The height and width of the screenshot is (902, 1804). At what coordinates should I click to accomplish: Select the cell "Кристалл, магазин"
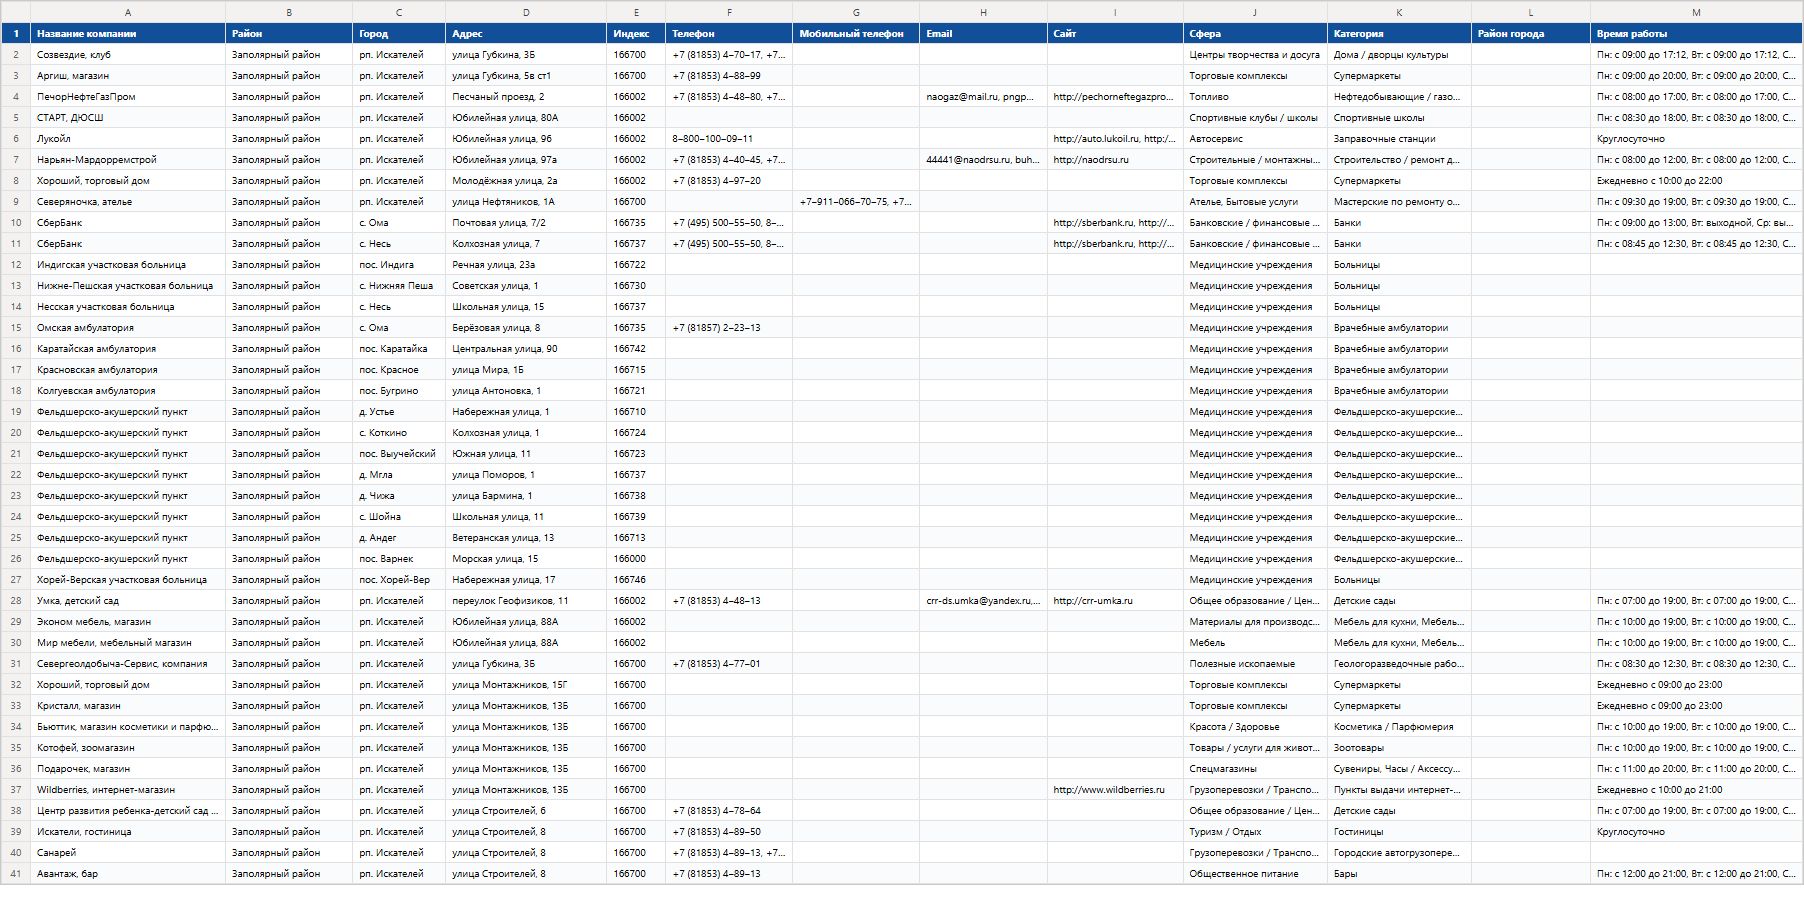128,706
